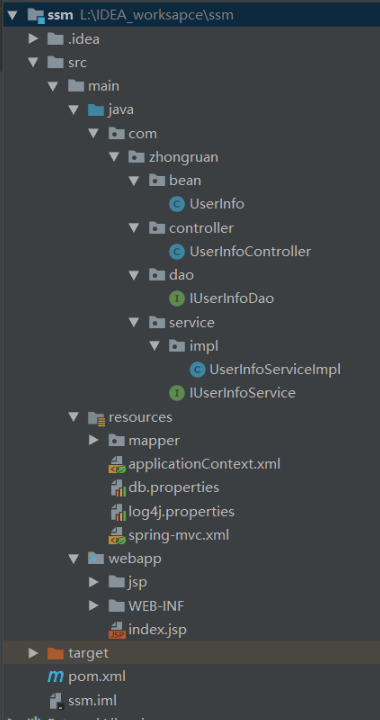Screen dimensions: 380x720
Task: Click the controller package icon
Action: [x=156, y=228]
